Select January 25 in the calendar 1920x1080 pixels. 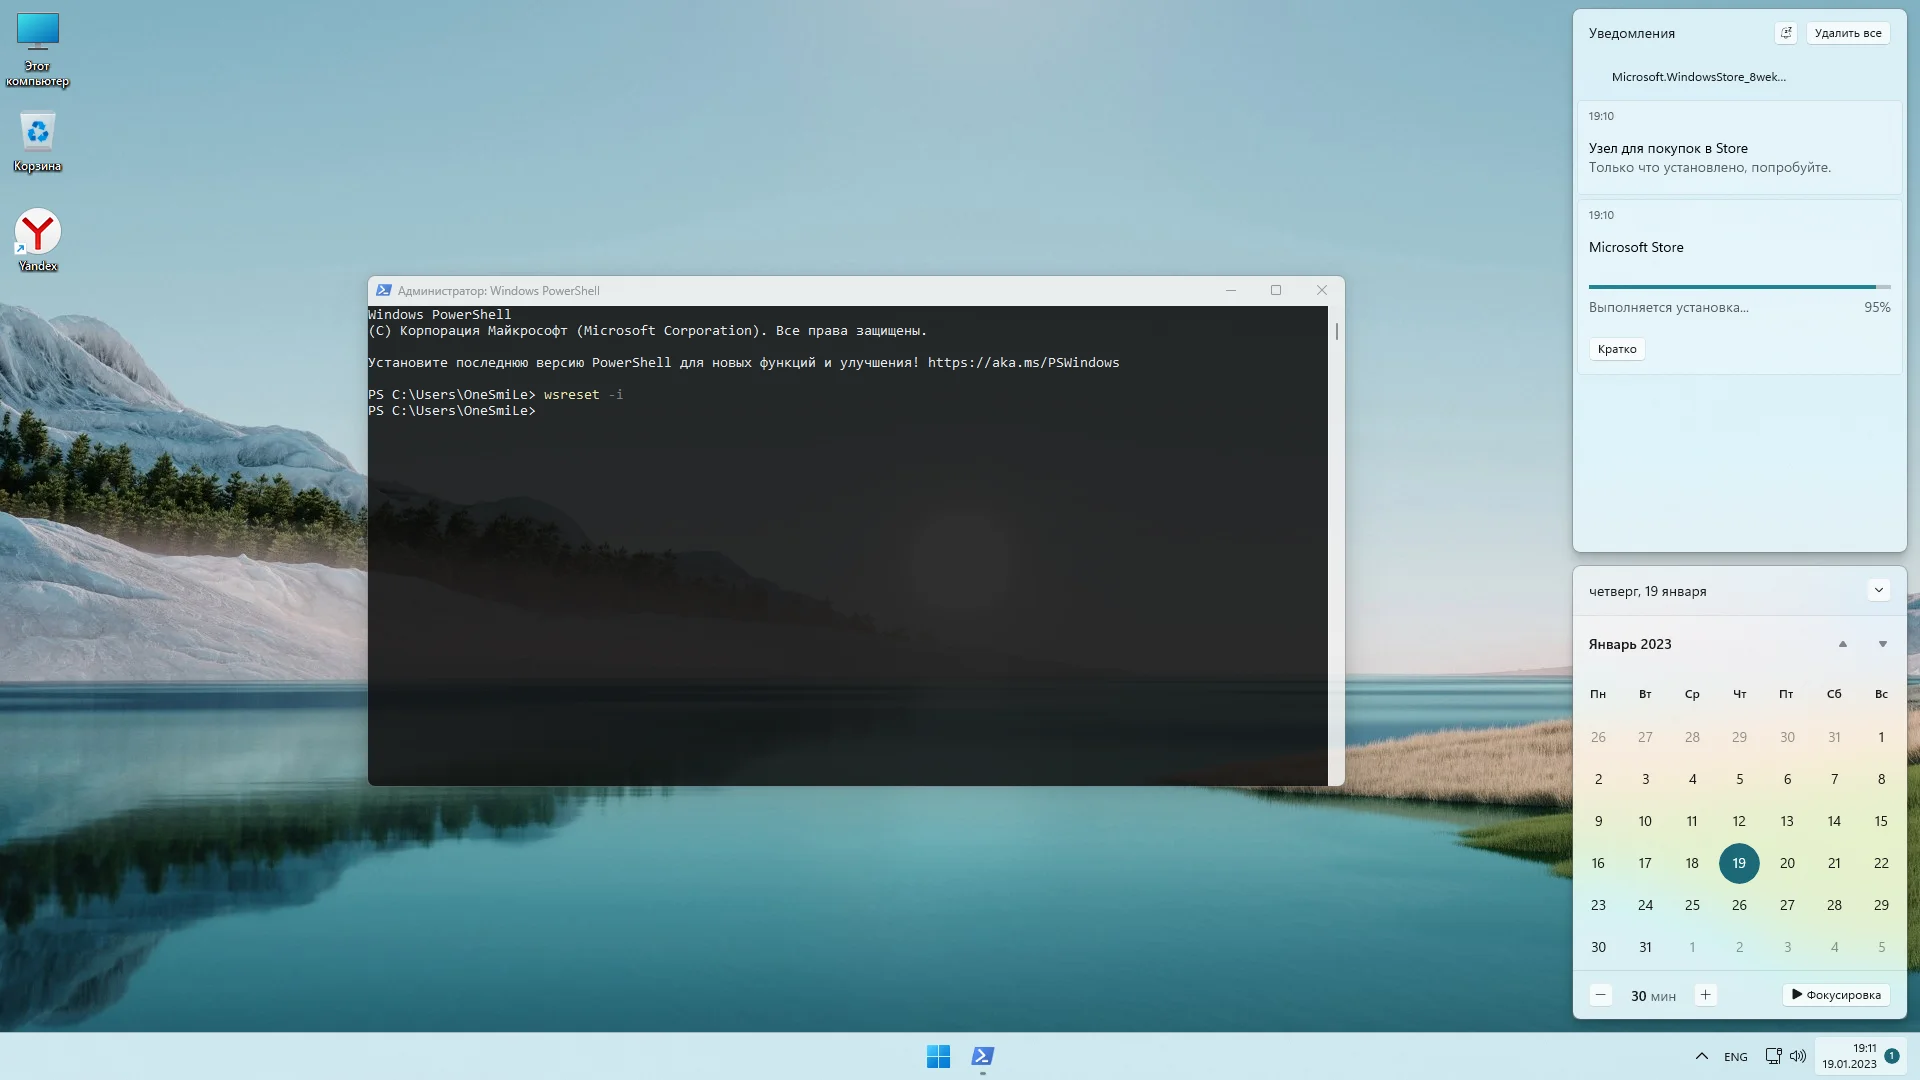(1692, 905)
